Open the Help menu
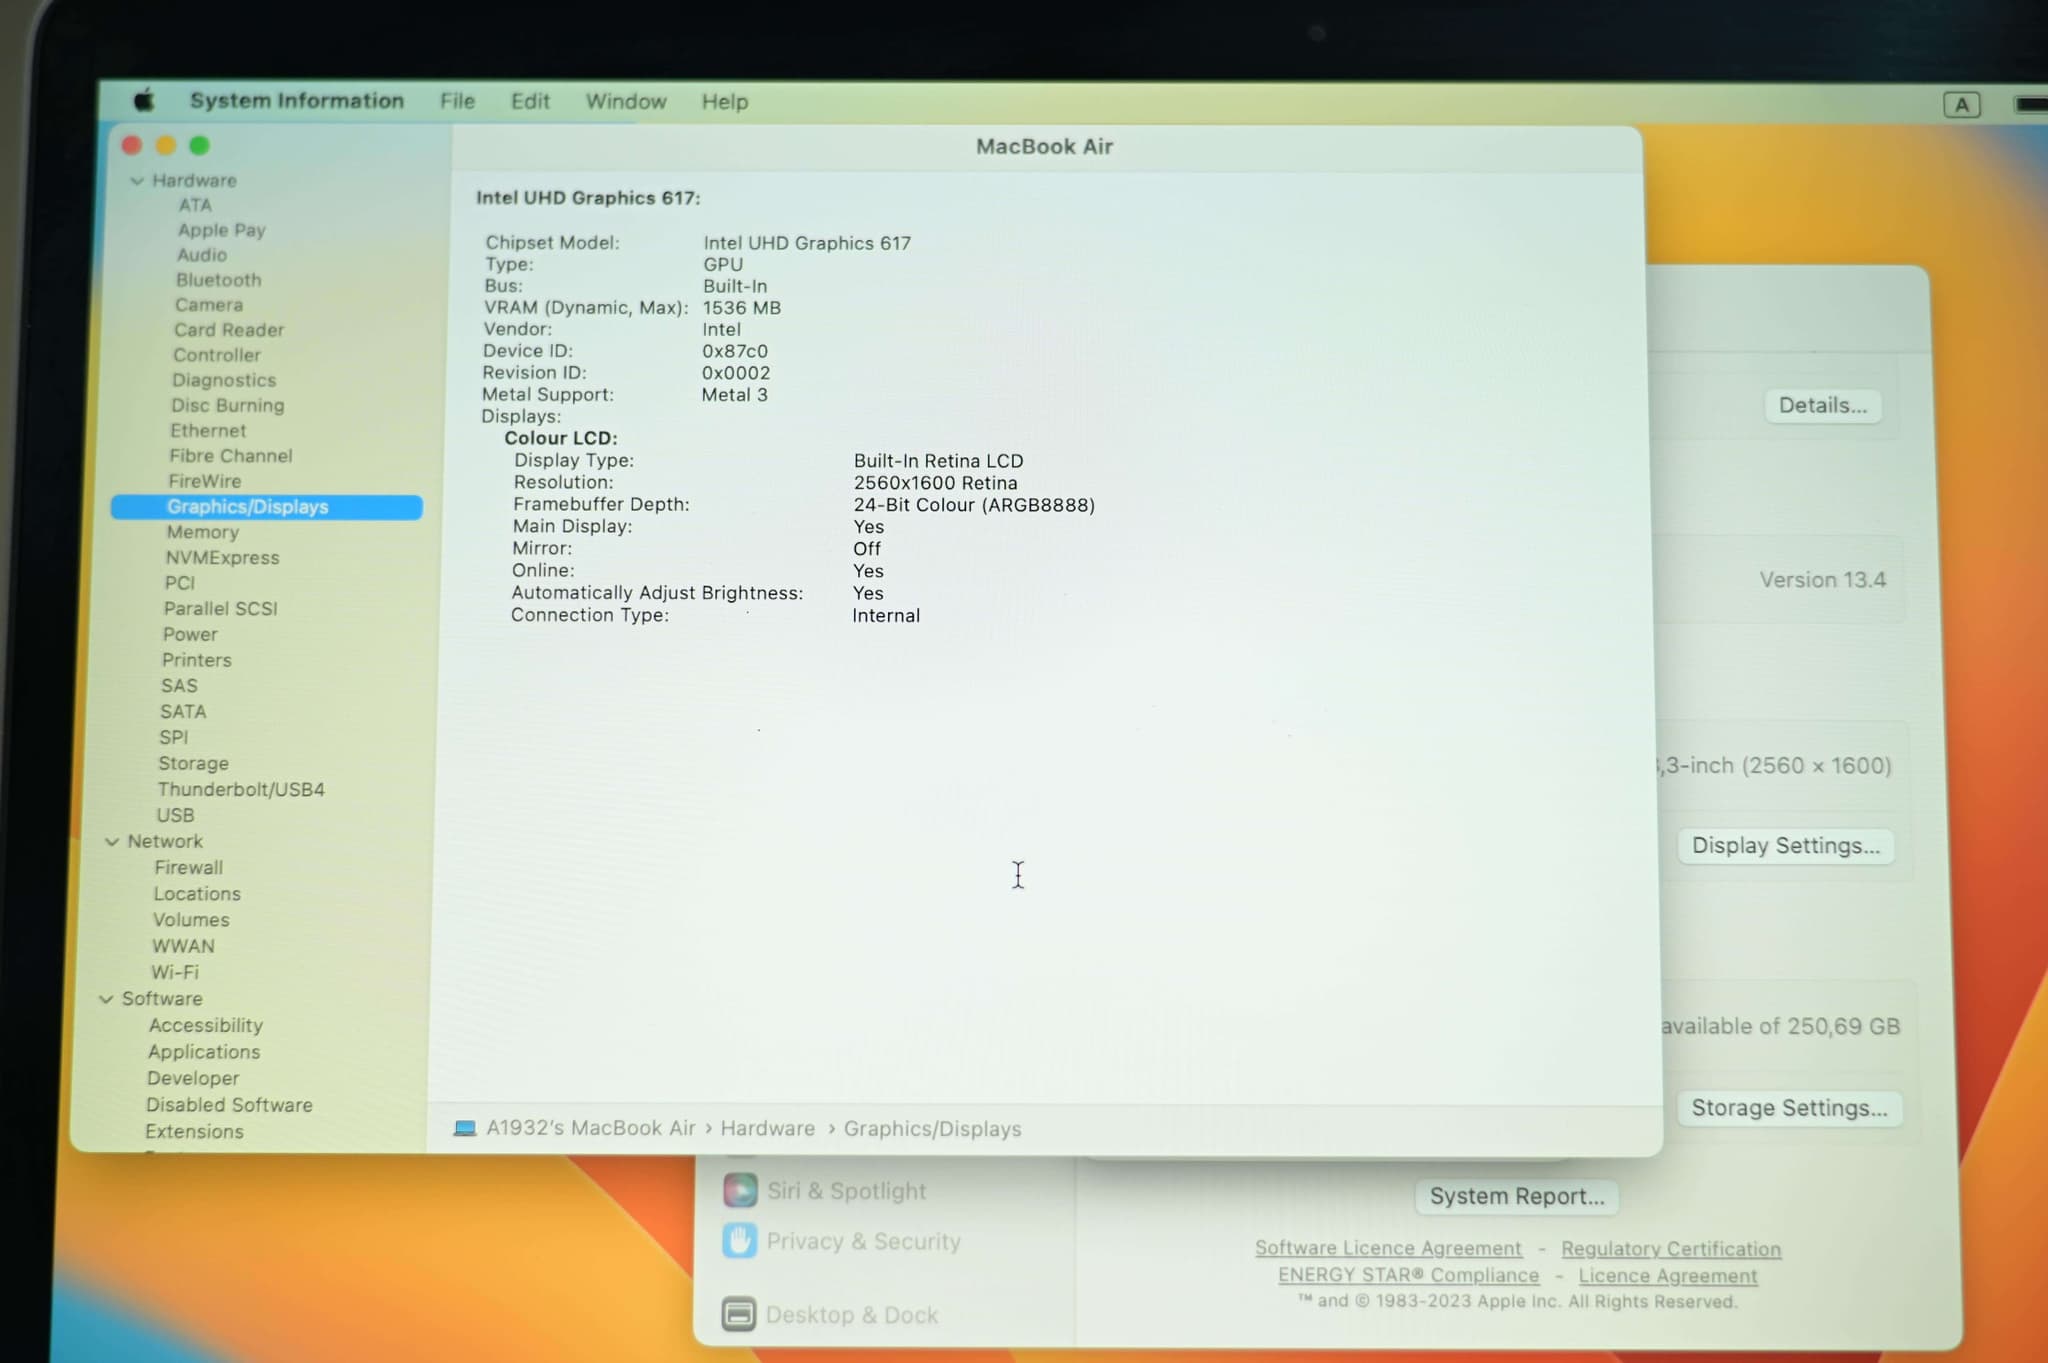The height and width of the screenshot is (1363, 2048). (x=725, y=101)
